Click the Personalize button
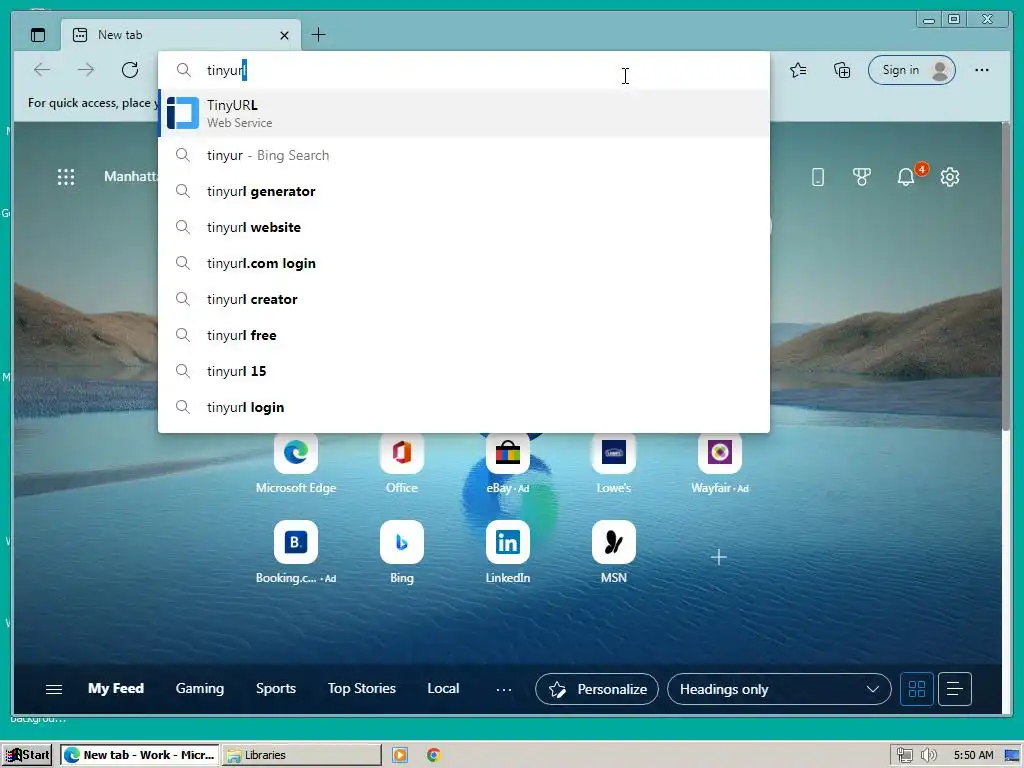1024x768 pixels. 597,689
